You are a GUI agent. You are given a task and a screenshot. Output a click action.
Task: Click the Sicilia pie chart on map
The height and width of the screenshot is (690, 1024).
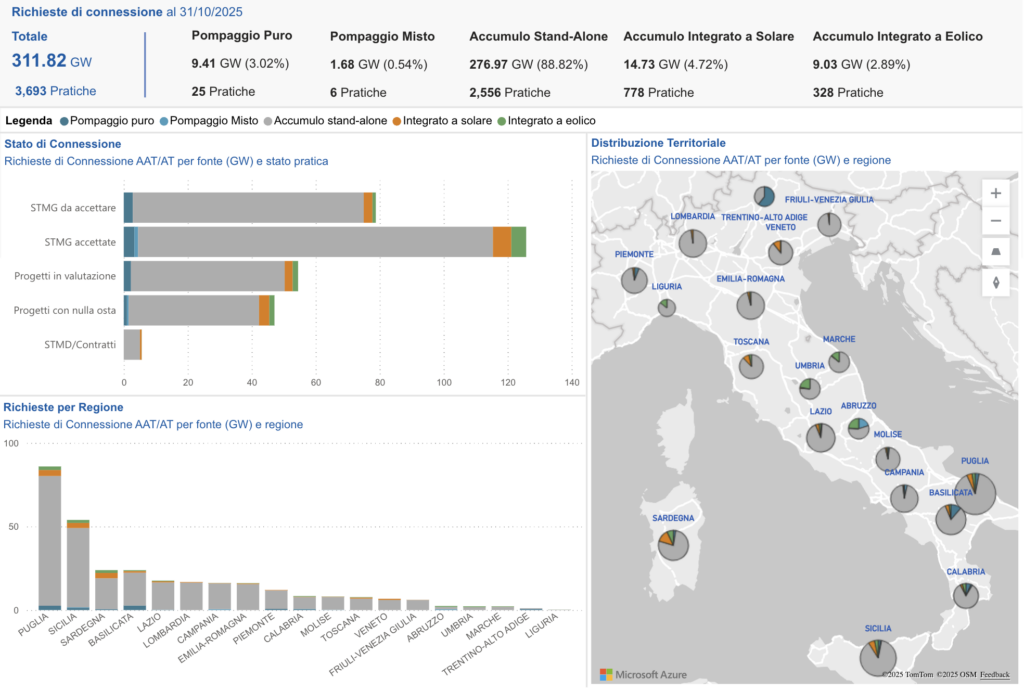pyautogui.click(x=878, y=655)
